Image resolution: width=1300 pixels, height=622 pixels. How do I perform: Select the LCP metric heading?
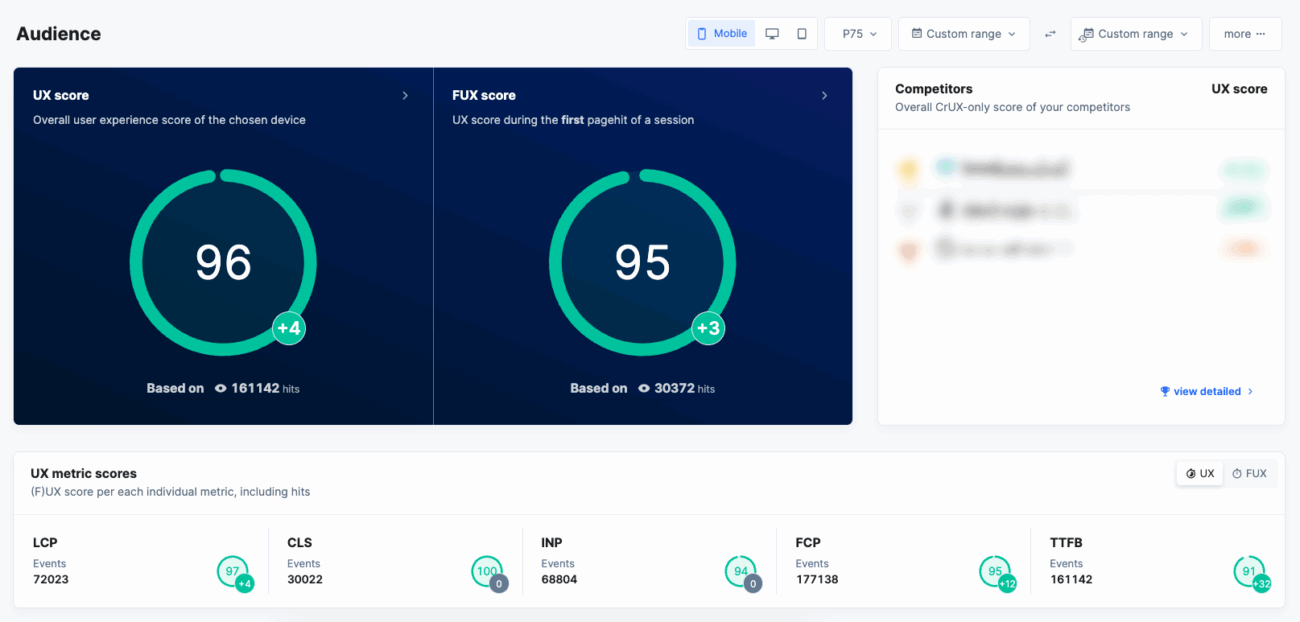45,543
